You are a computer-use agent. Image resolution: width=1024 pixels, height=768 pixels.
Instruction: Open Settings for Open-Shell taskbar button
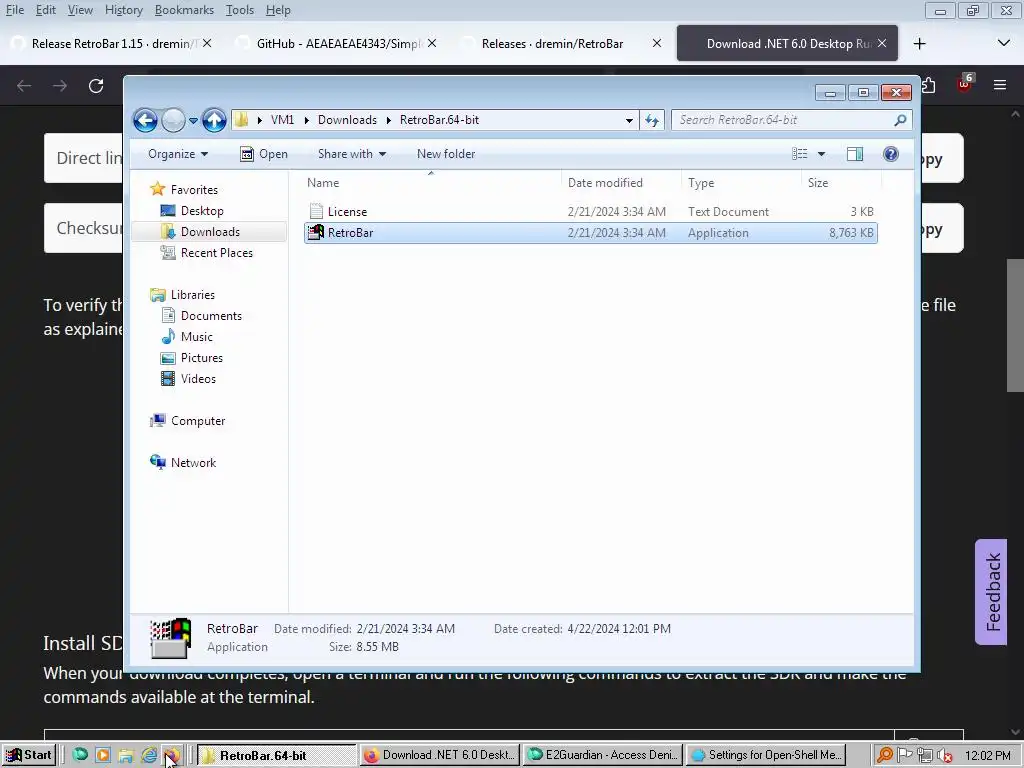(x=766, y=756)
